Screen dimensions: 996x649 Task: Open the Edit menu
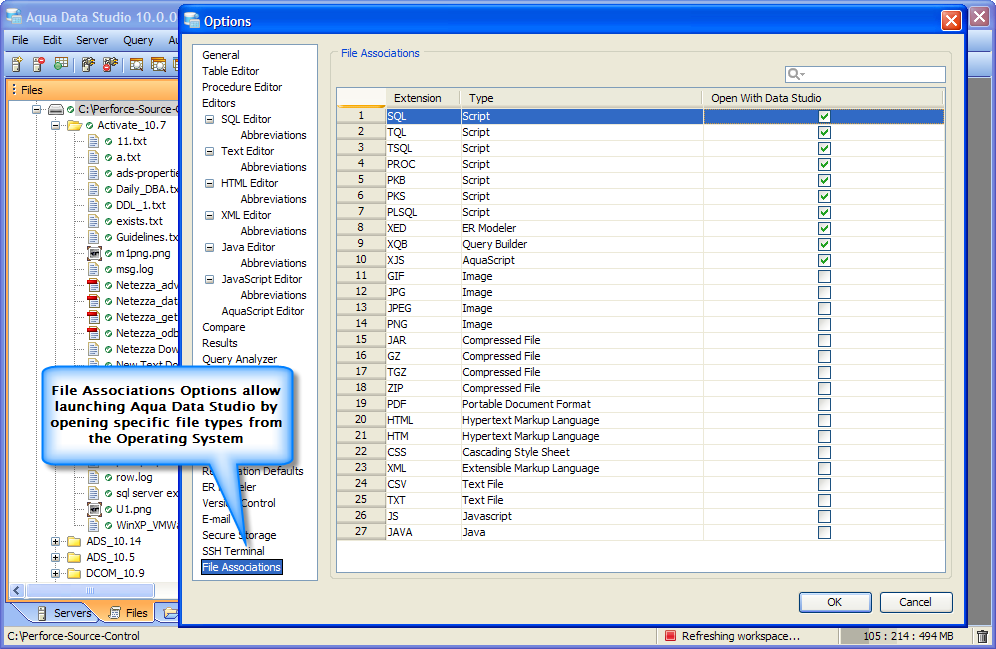(52, 40)
